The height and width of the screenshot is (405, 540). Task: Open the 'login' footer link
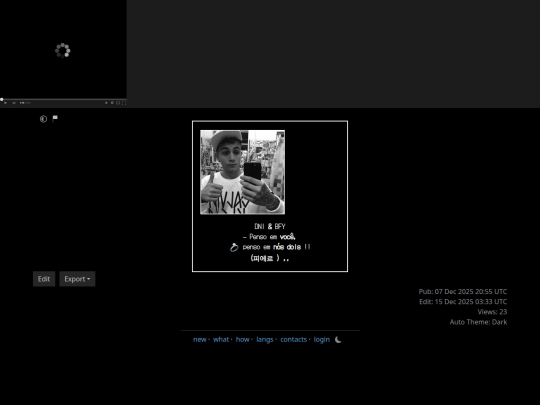[x=322, y=340]
